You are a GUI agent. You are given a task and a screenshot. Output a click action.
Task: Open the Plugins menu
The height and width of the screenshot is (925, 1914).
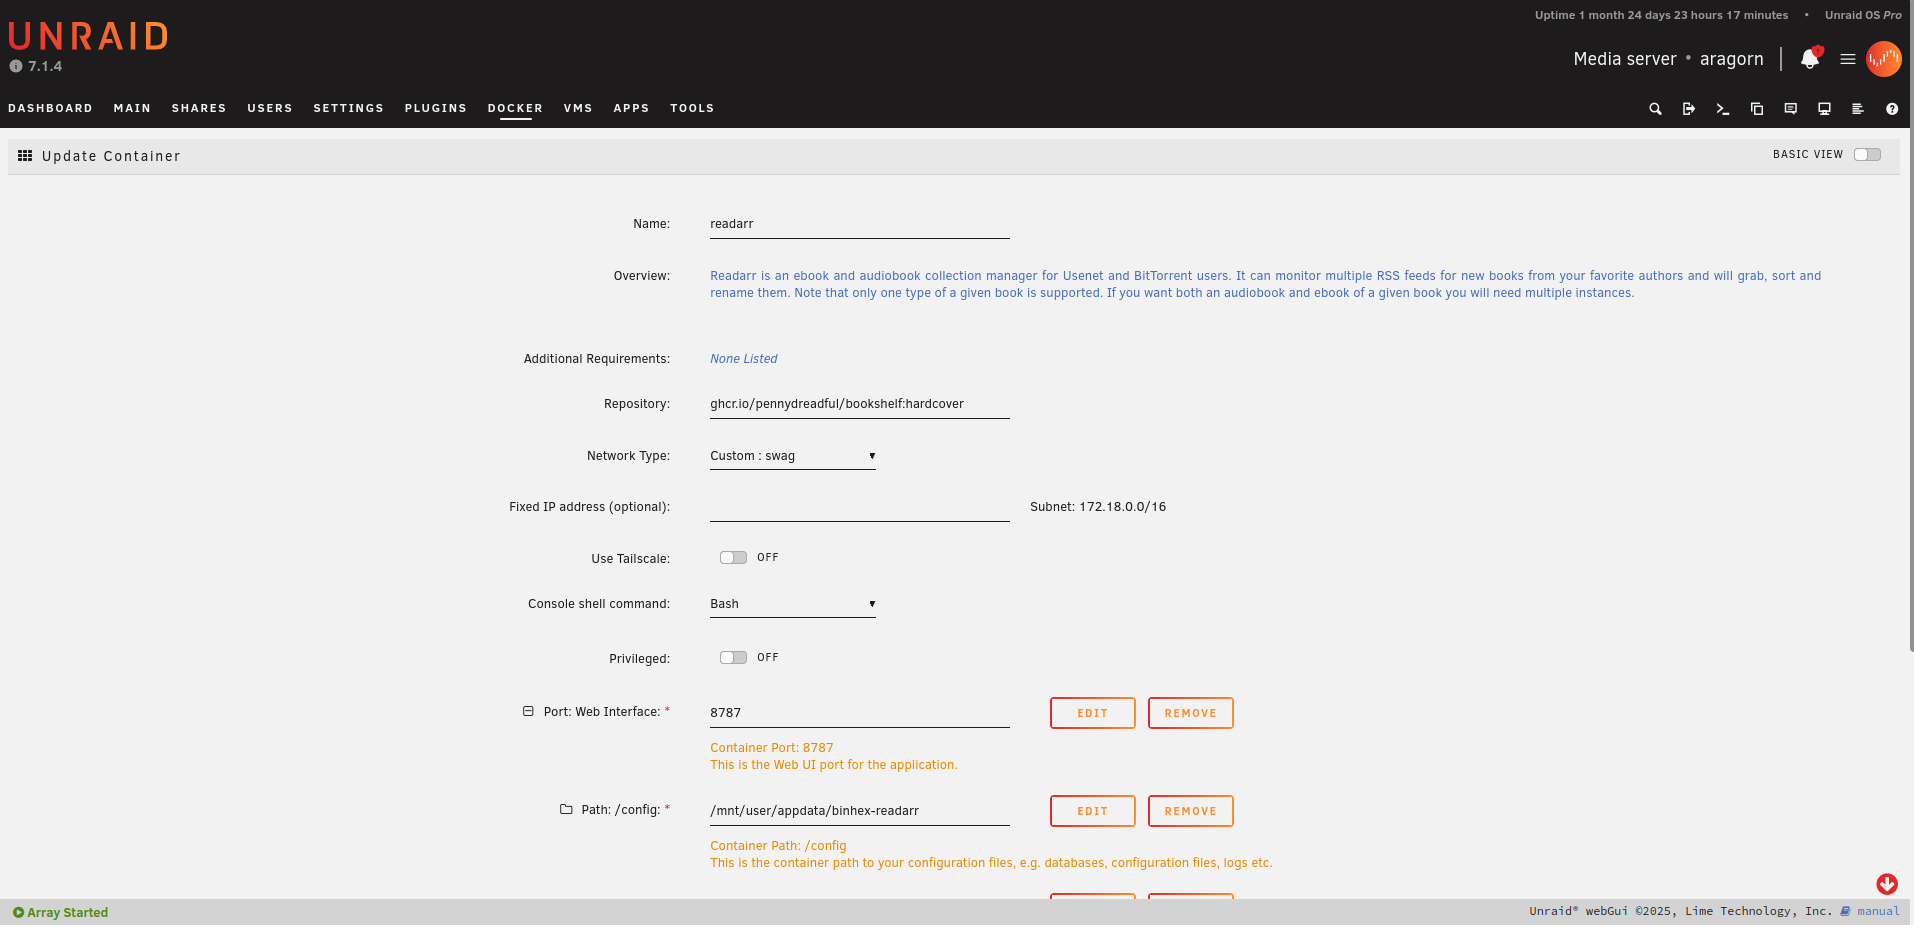click(436, 108)
